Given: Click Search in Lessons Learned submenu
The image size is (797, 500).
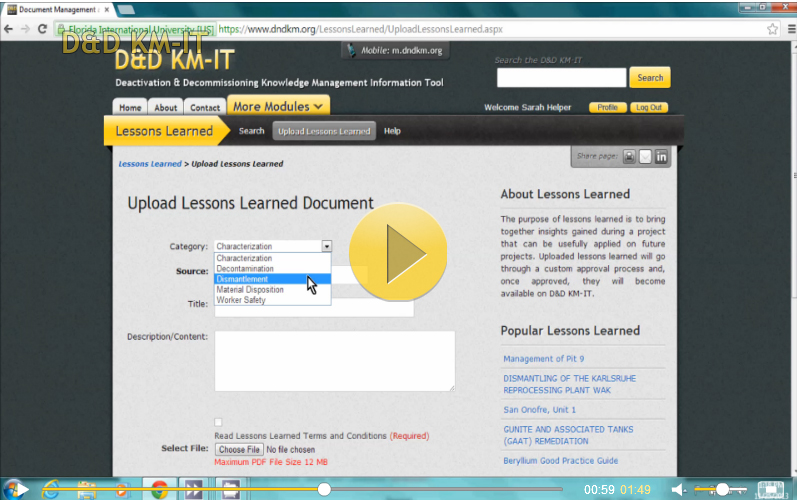Looking at the screenshot, I should 252,131.
